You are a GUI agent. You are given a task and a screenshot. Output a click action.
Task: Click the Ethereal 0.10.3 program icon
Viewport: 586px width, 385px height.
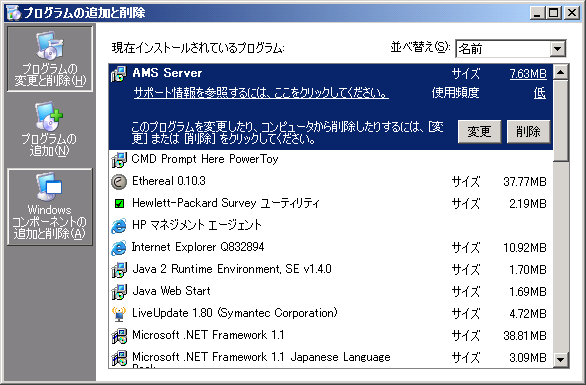(x=119, y=182)
